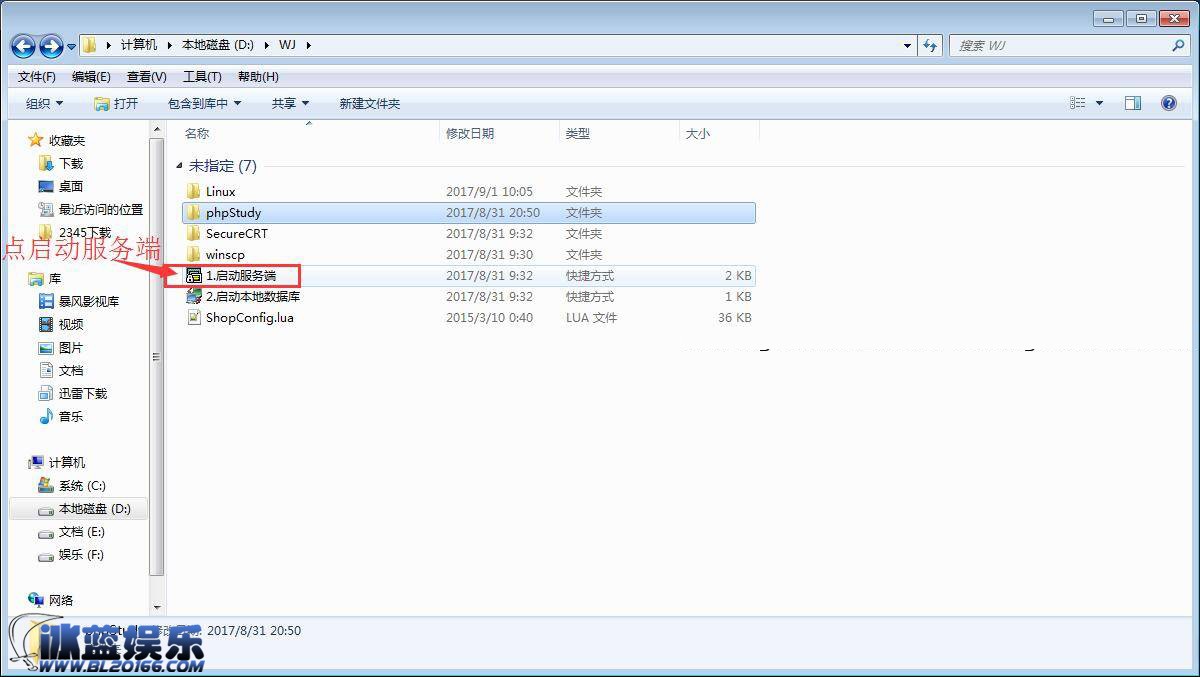Click the search WJ input field
The image size is (1200, 677).
click(x=1058, y=45)
